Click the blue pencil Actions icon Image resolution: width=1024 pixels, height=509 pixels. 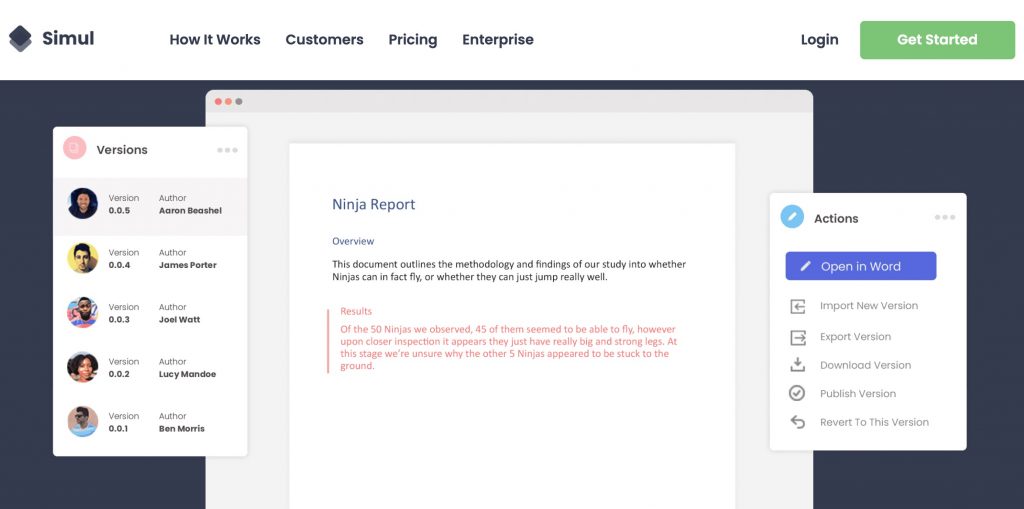click(x=792, y=217)
